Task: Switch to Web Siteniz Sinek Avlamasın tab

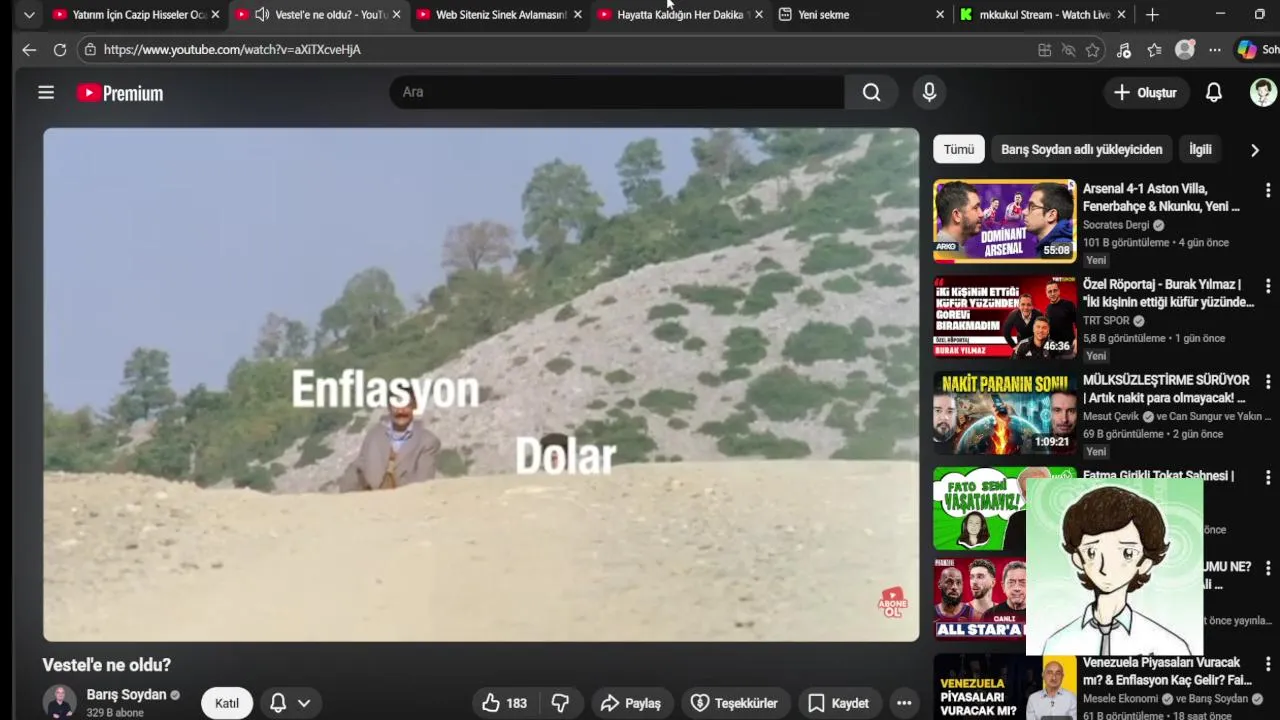Action: (x=500, y=15)
